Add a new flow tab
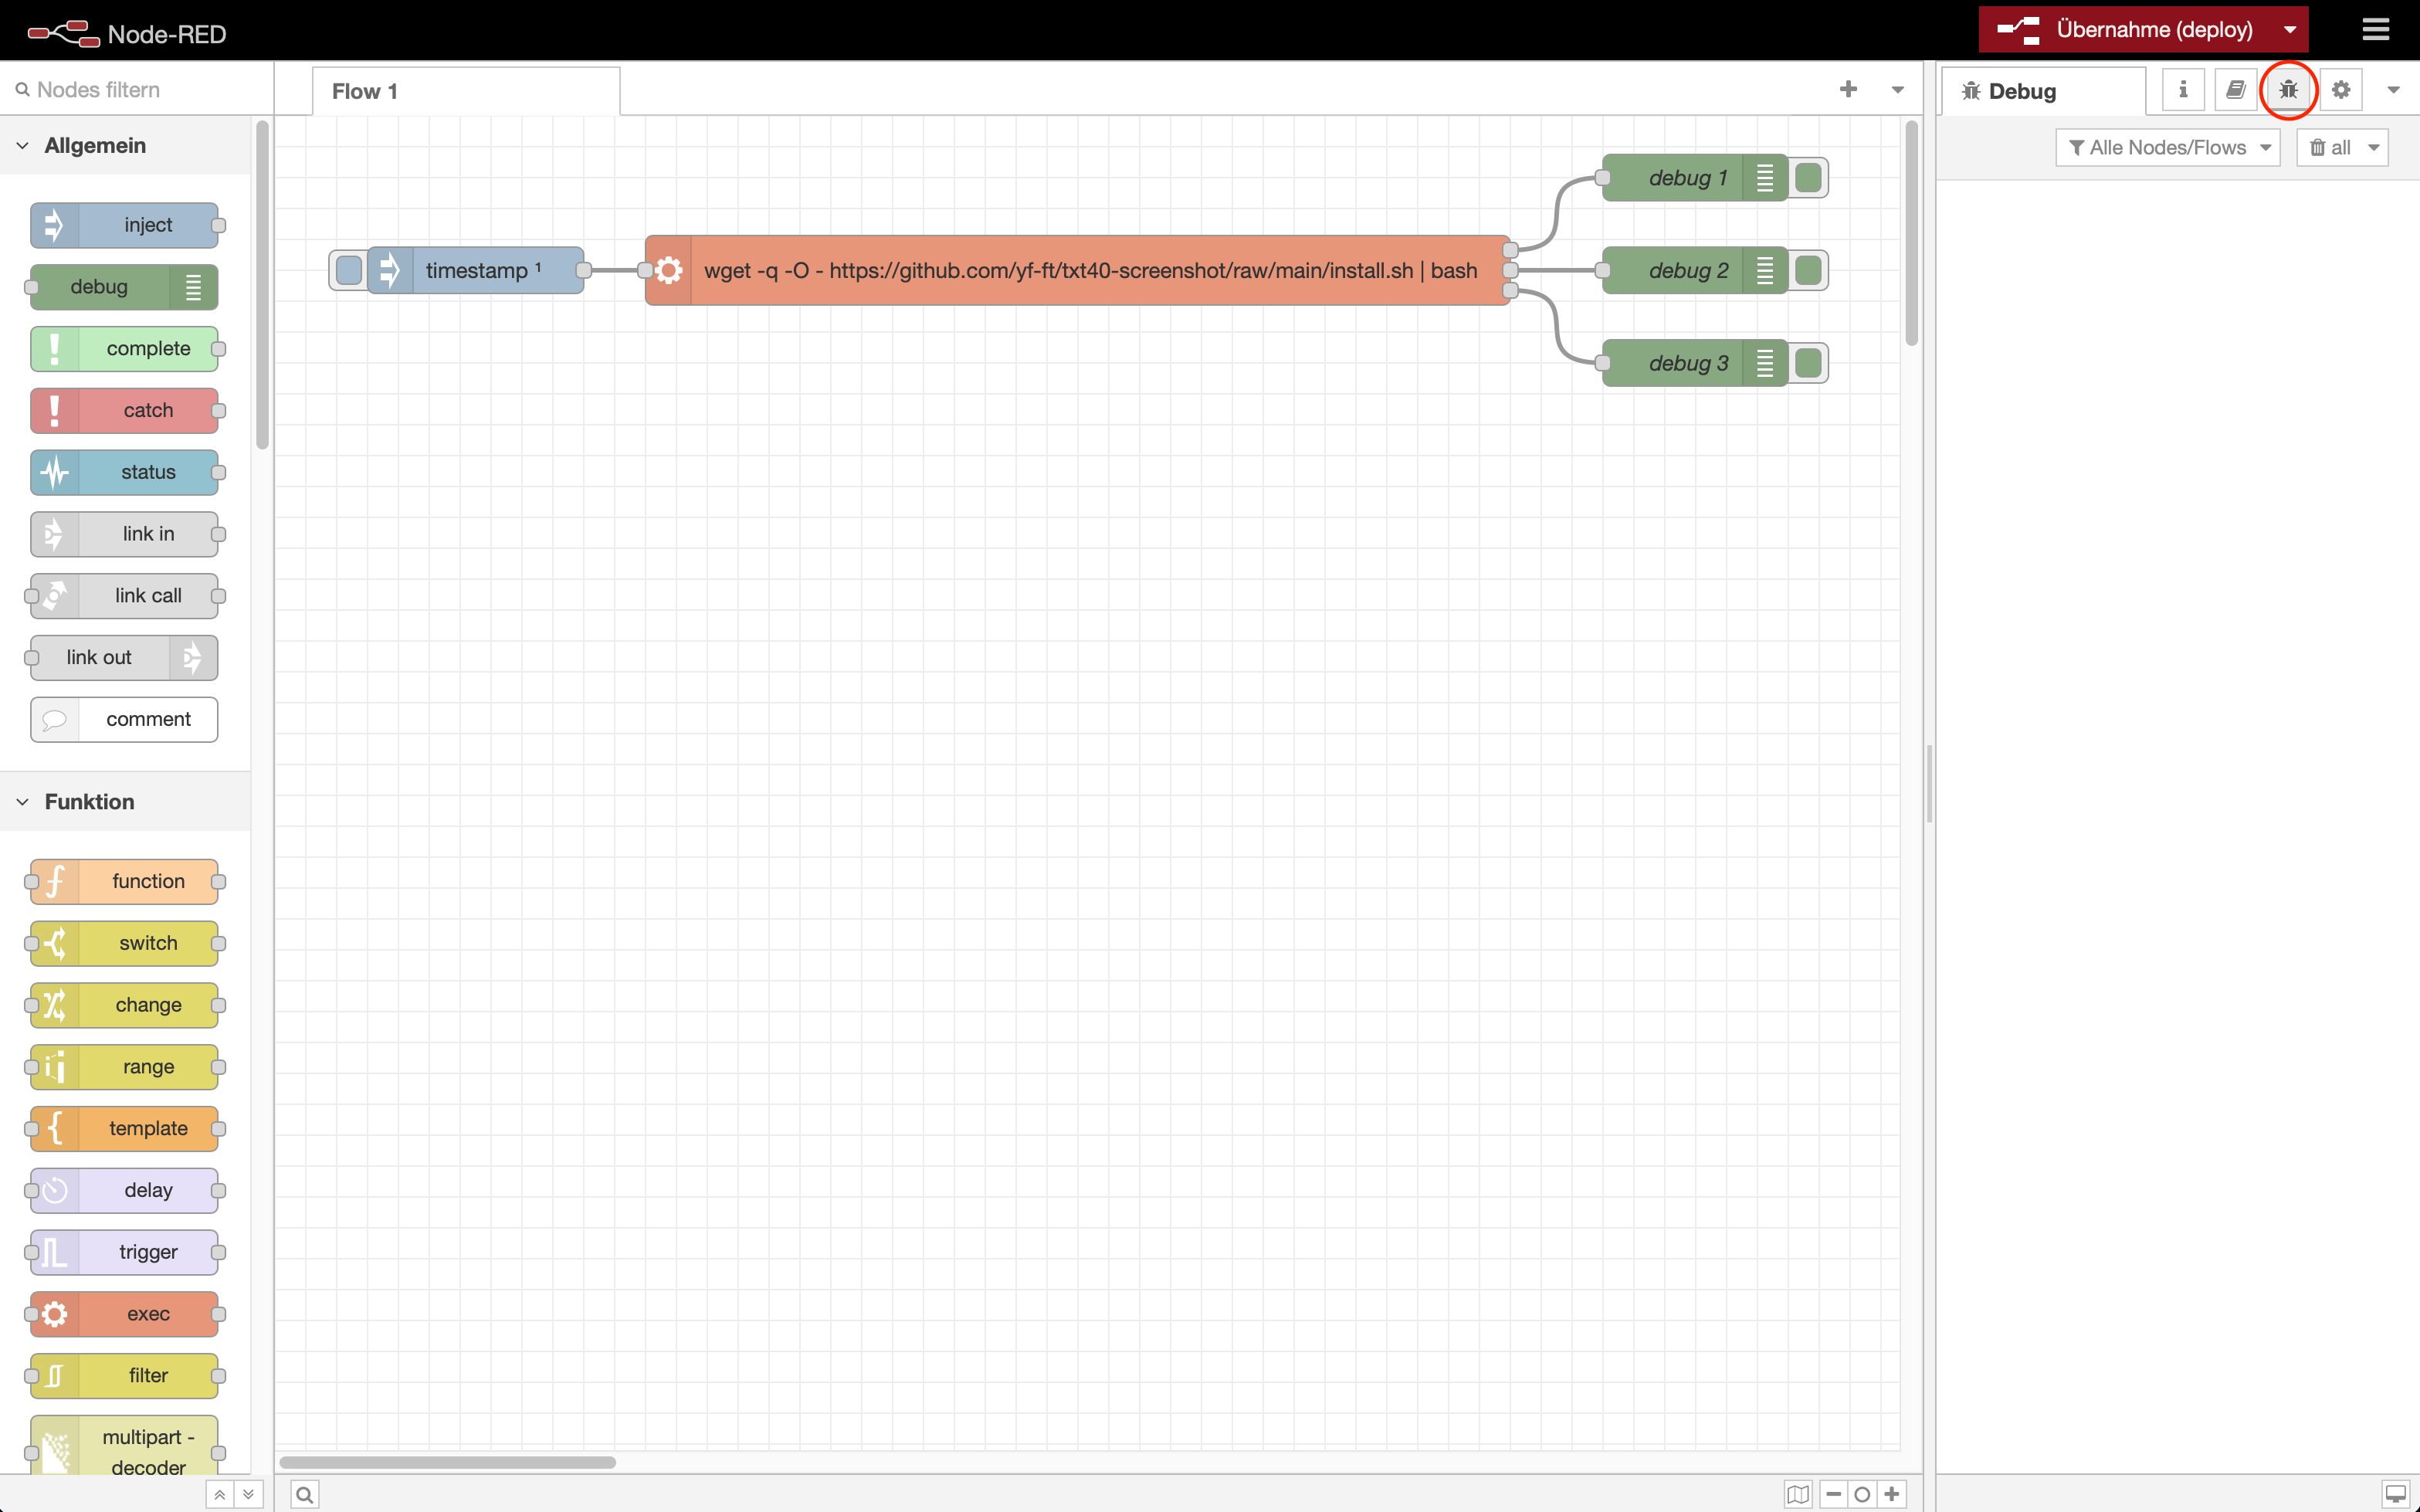Screen dimensions: 2420x1512 (x=1848, y=90)
